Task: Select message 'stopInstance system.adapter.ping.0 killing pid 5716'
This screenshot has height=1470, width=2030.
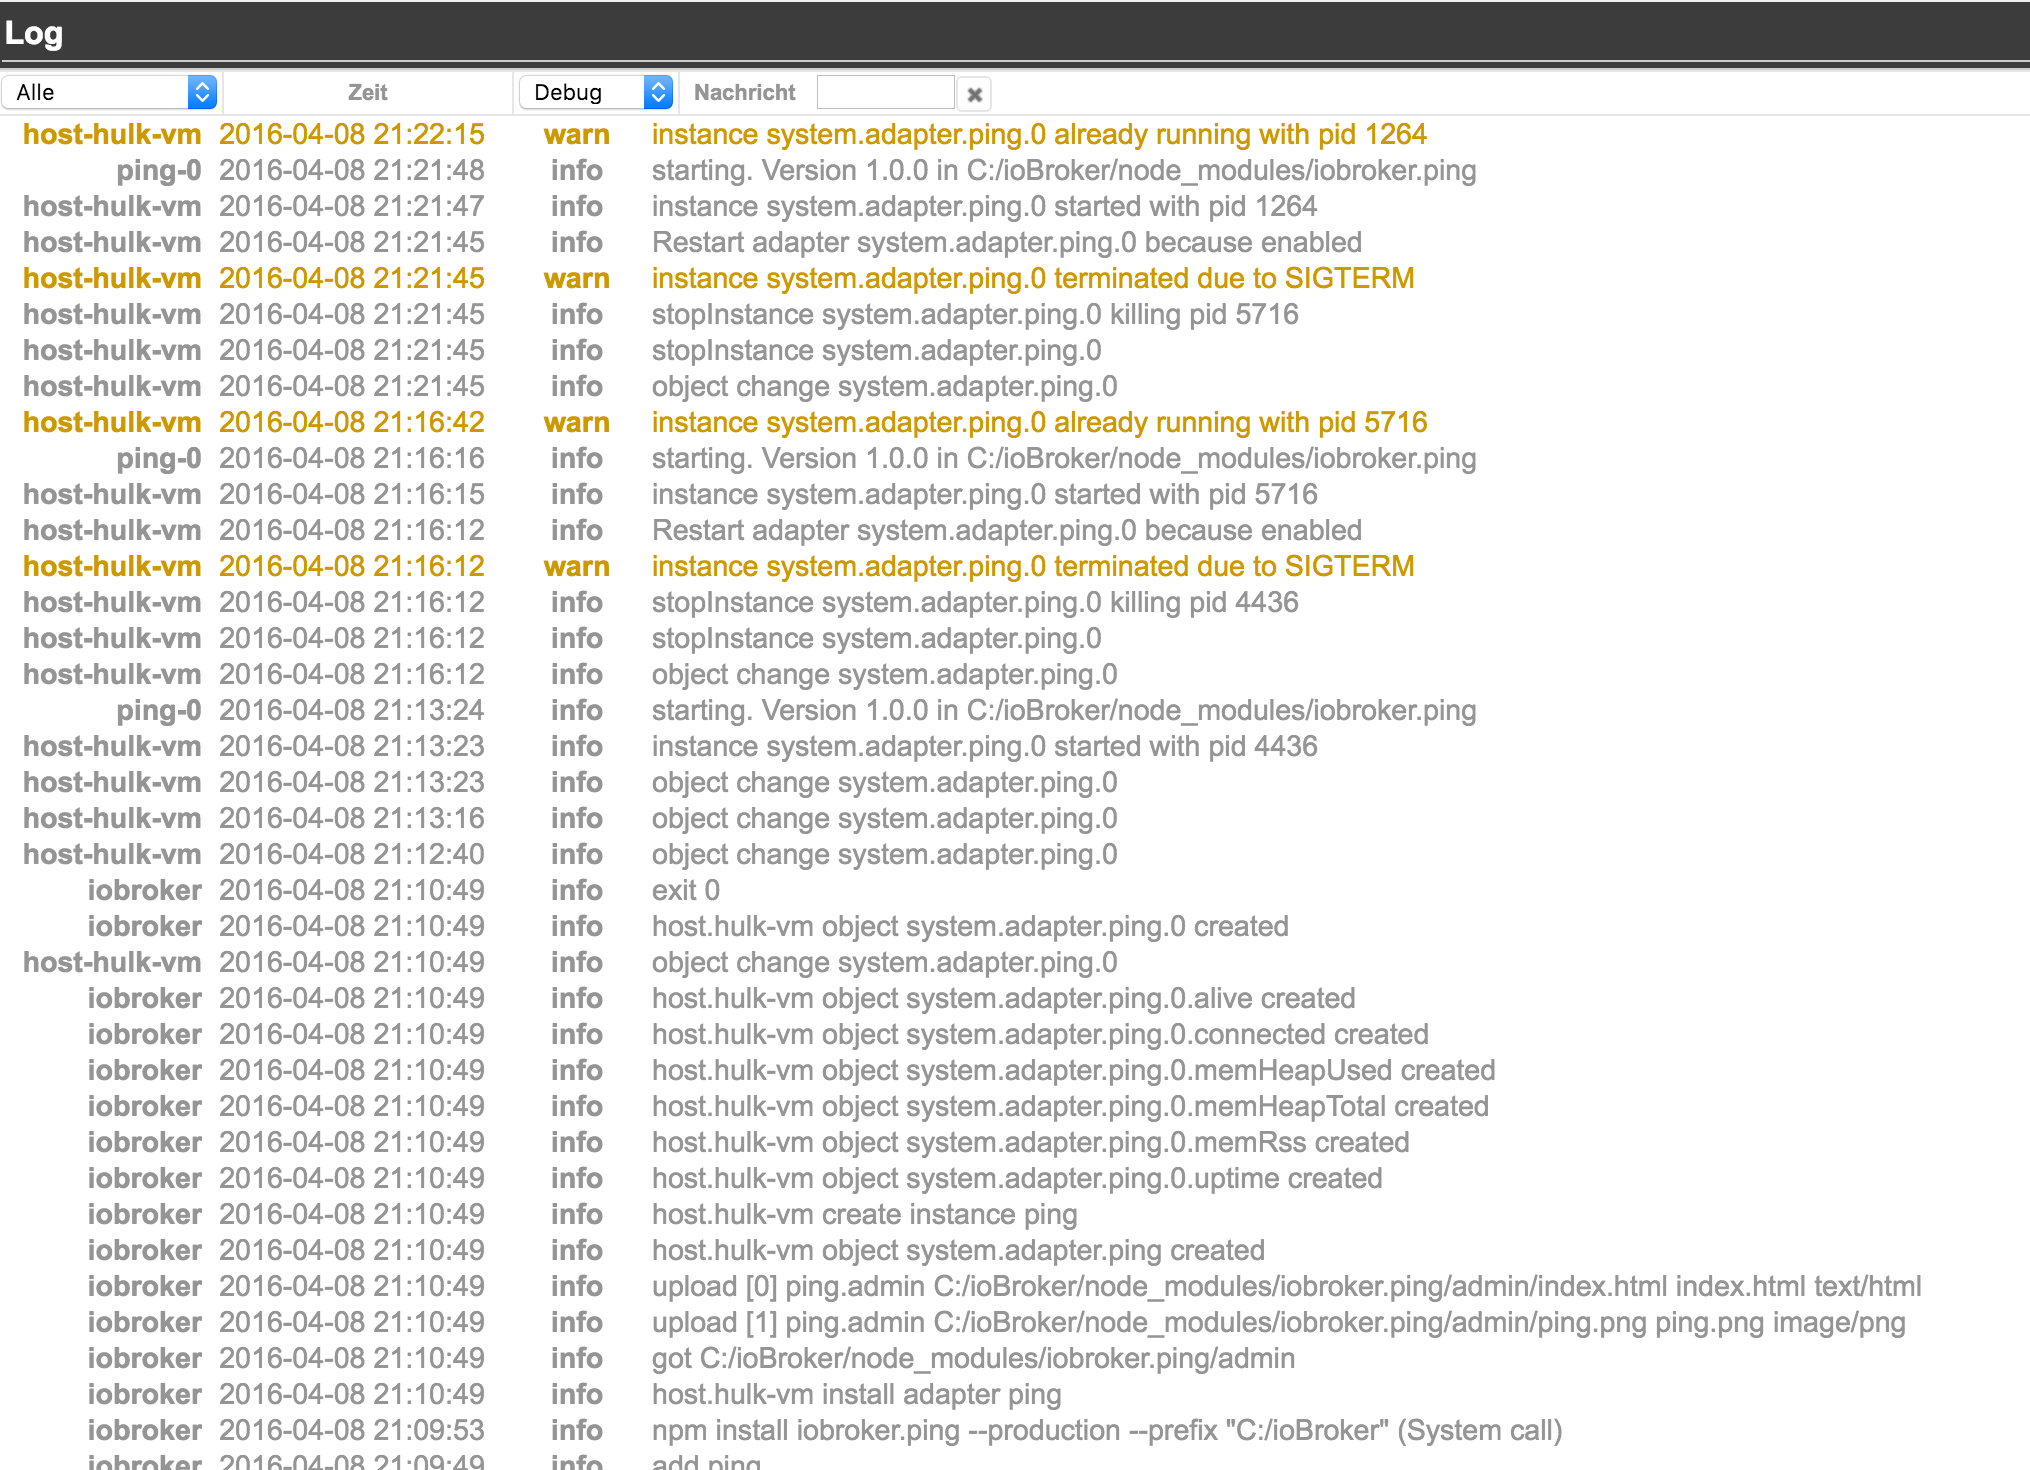Action: pyautogui.click(x=975, y=314)
